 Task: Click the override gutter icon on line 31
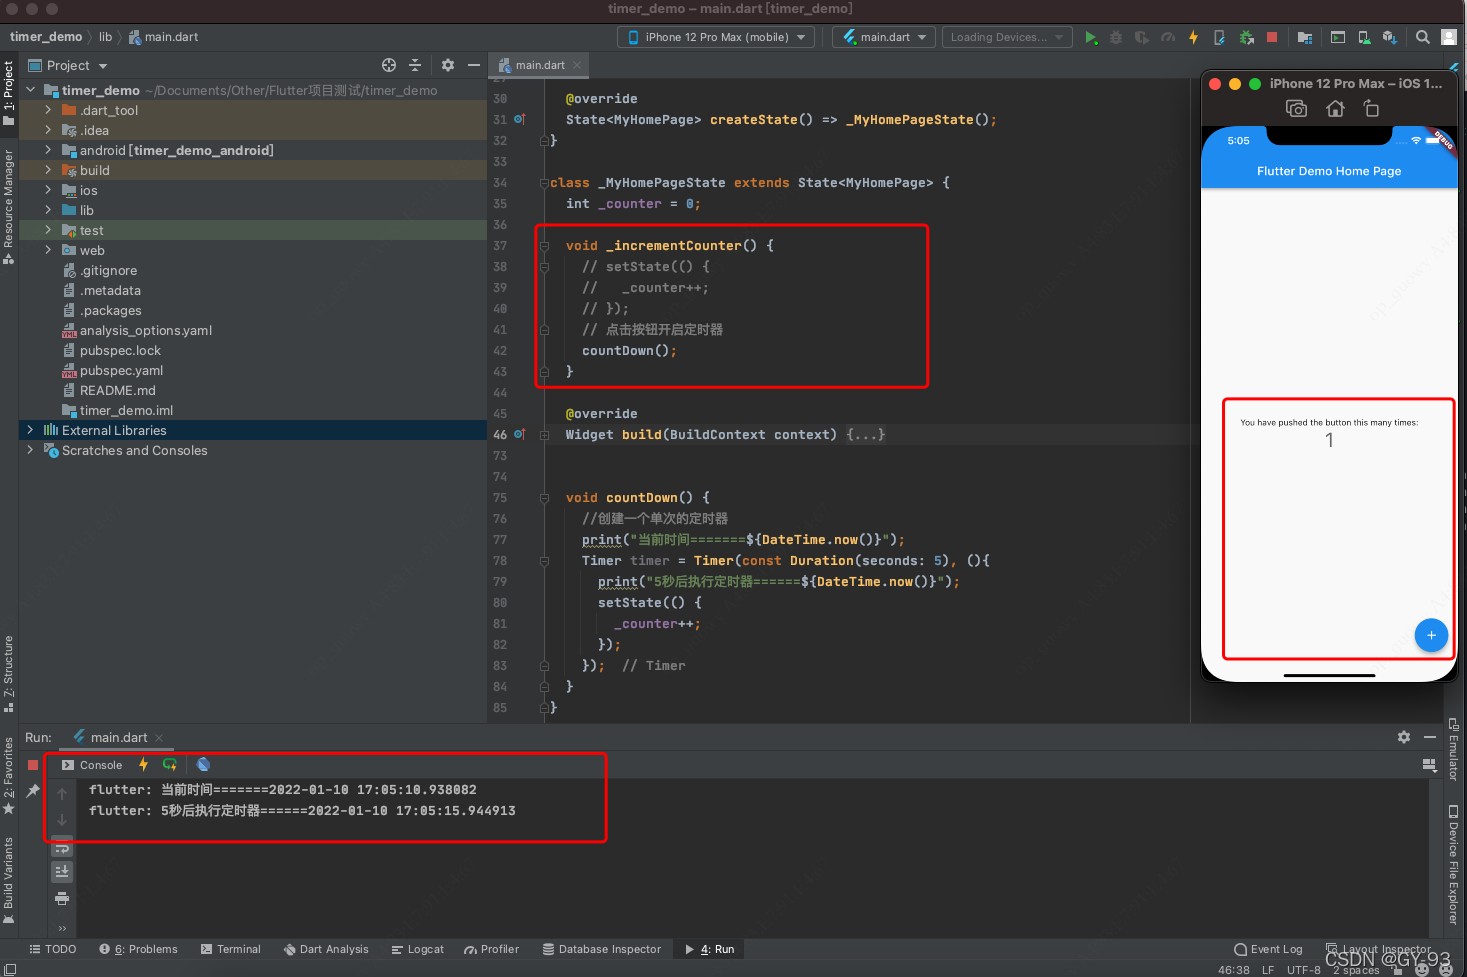coord(519,119)
